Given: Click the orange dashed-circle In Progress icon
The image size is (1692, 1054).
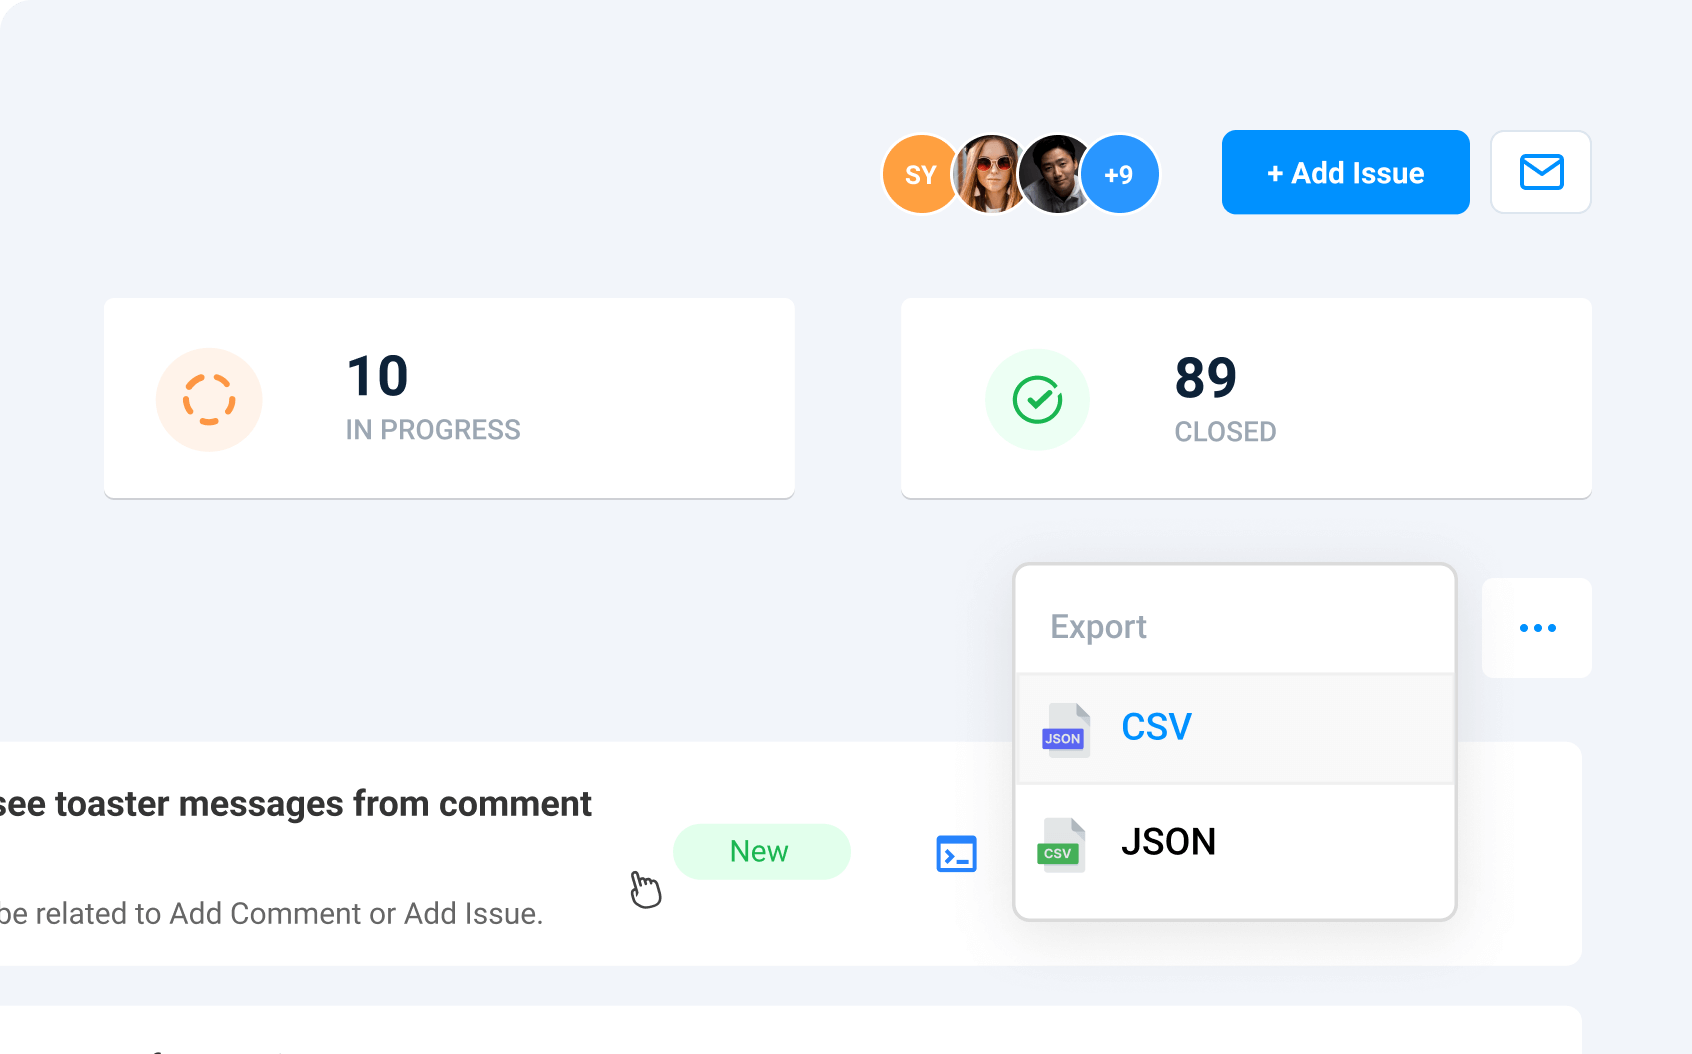Looking at the screenshot, I should [x=209, y=400].
